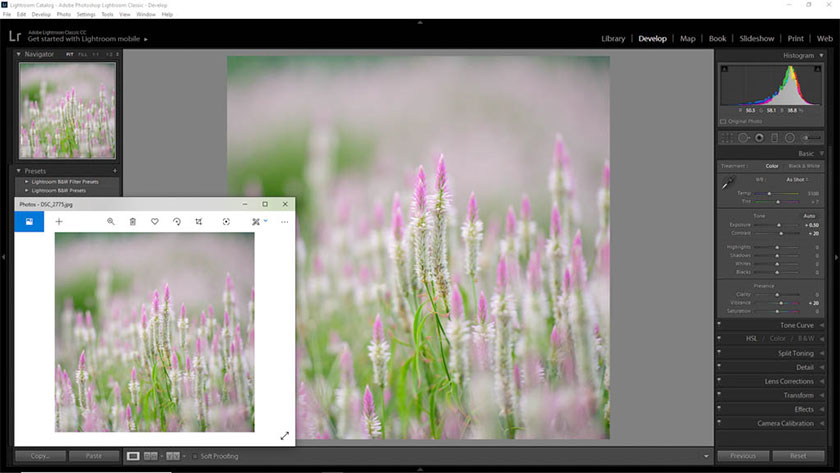The image size is (840, 473).
Task: Open the Develop menu
Action: tap(41, 14)
